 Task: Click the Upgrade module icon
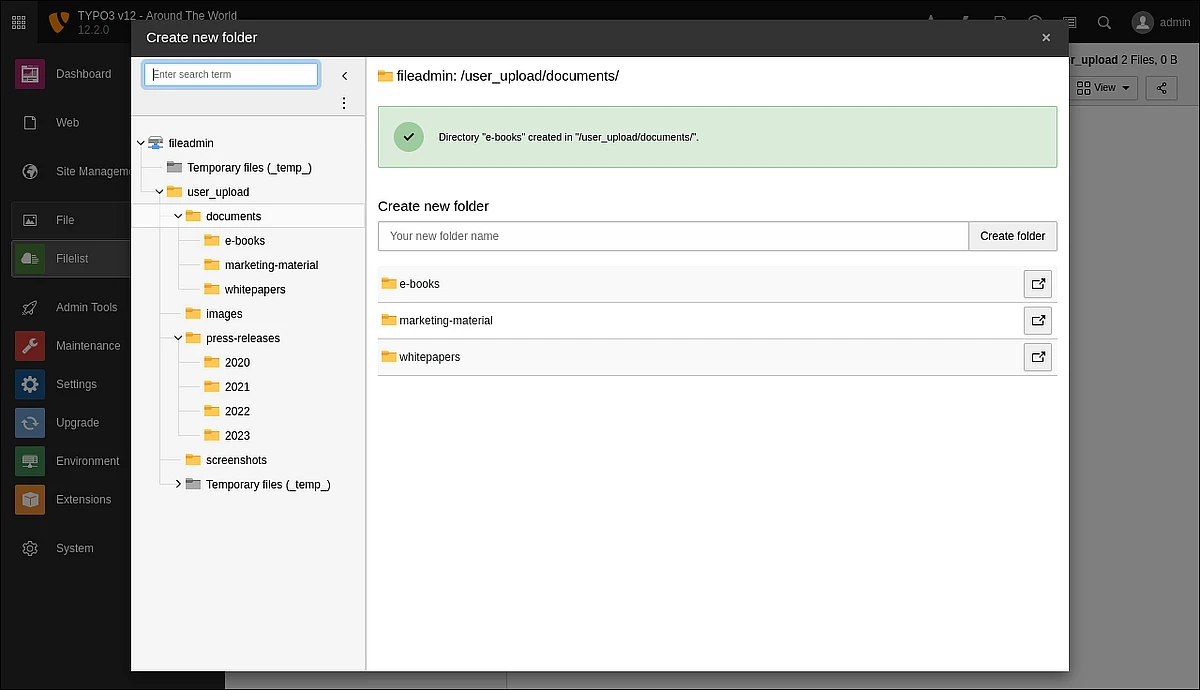tap(30, 423)
